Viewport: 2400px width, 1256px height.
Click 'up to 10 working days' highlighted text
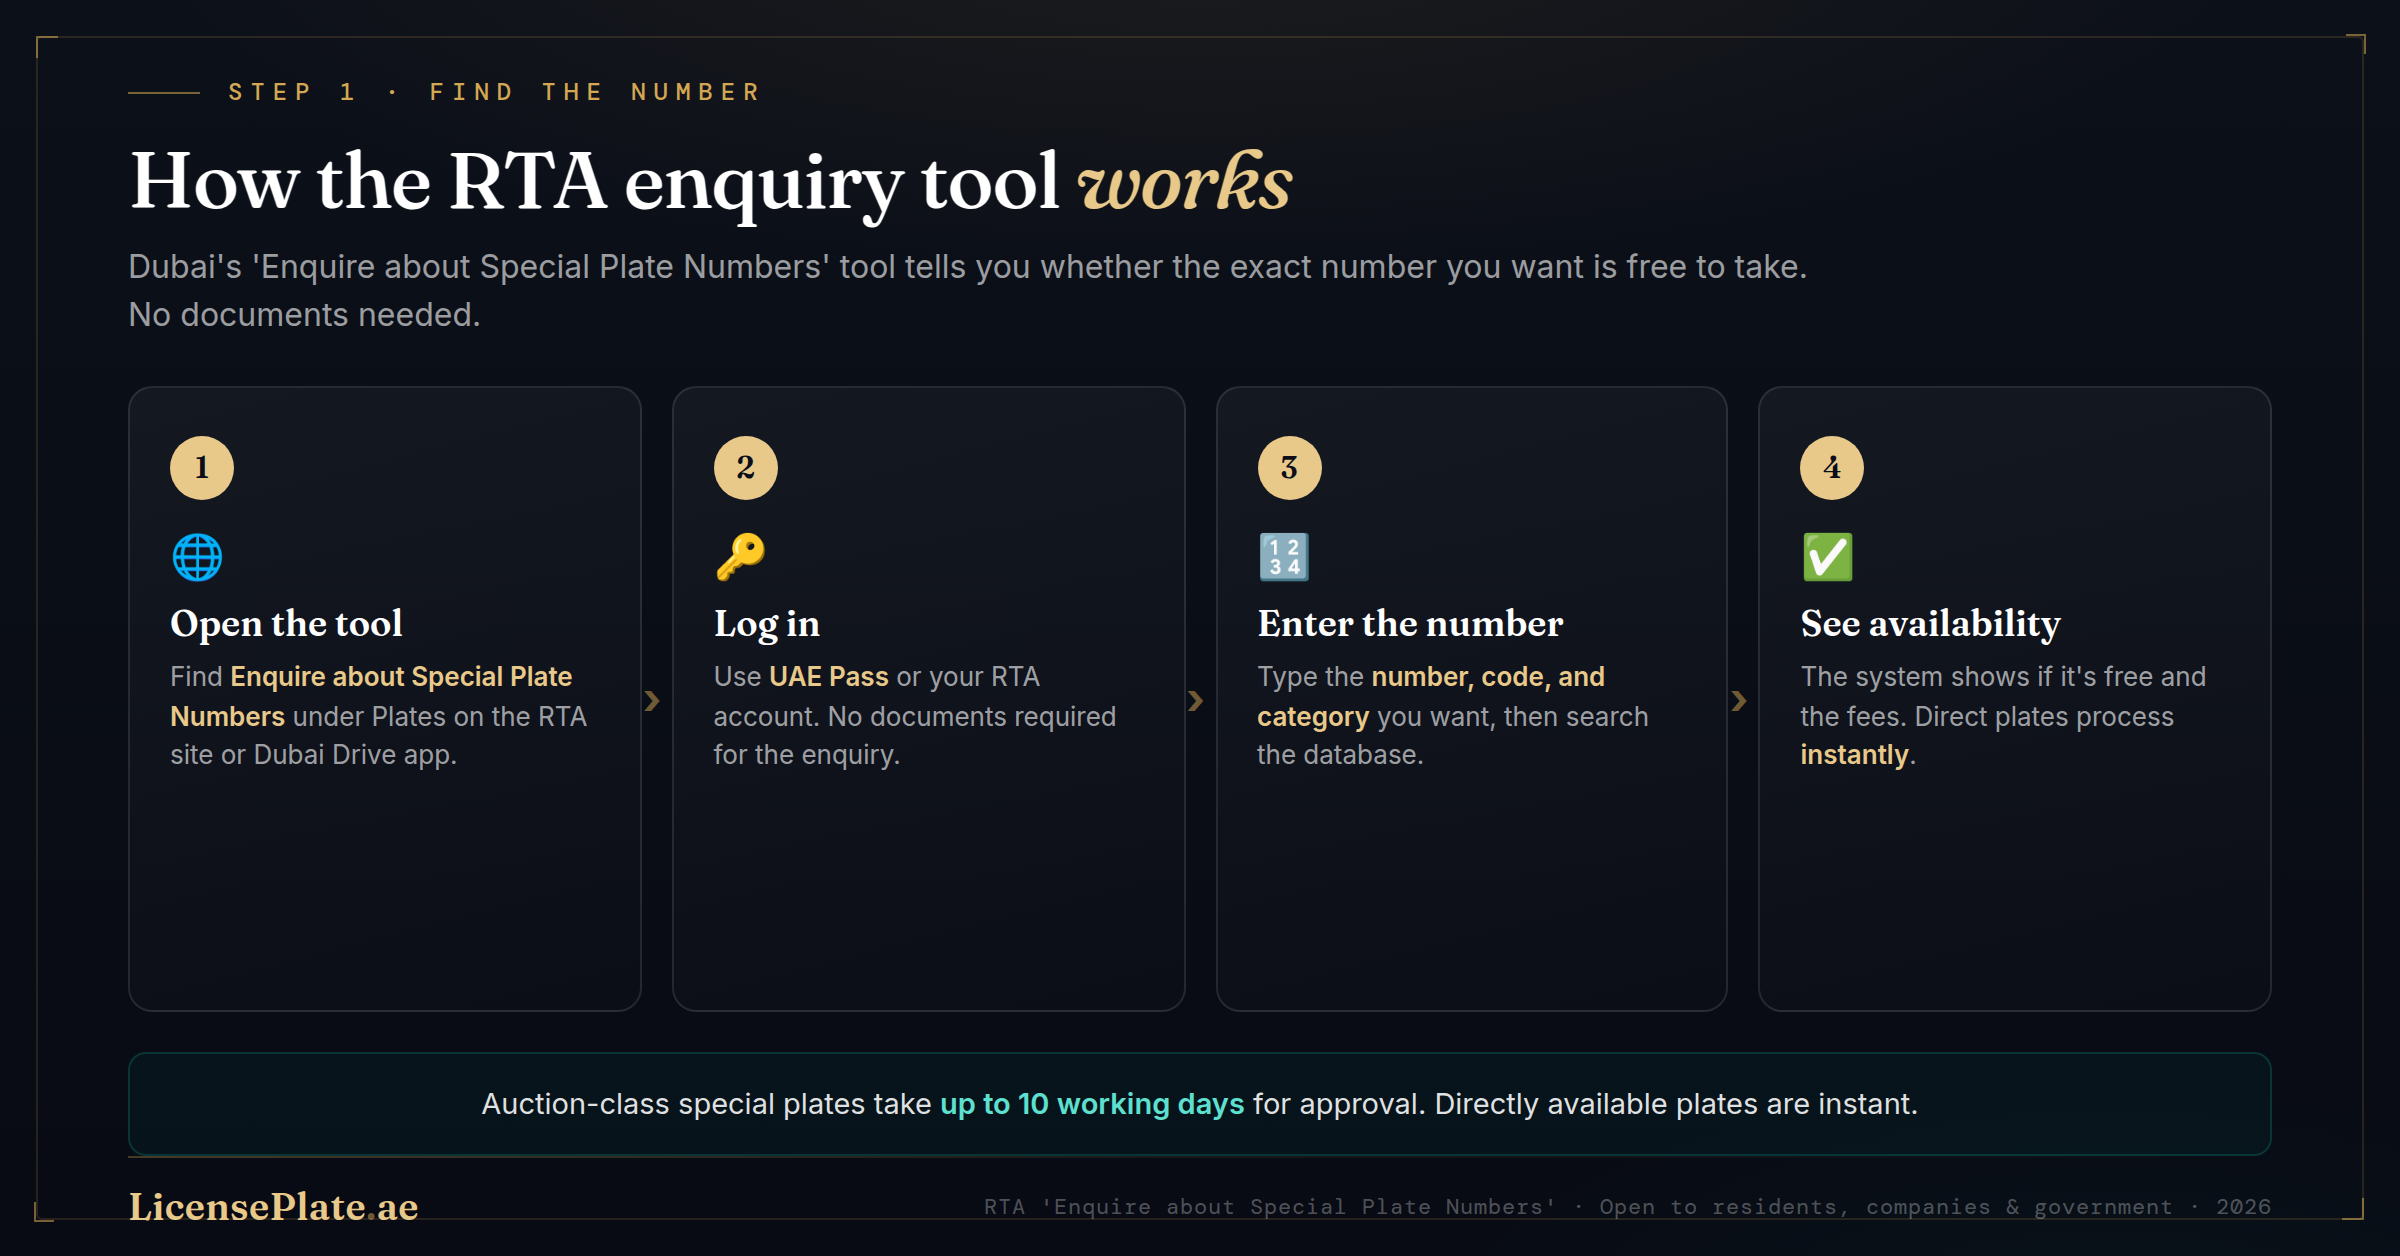click(x=1092, y=1104)
